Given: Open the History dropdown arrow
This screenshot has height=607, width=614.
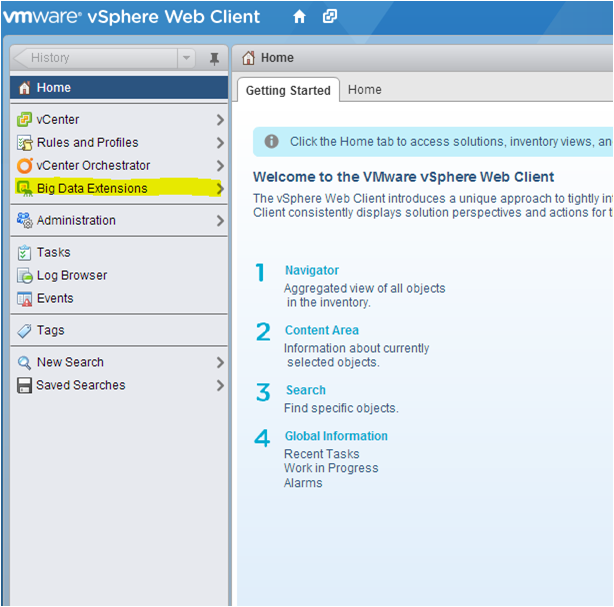Looking at the screenshot, I should click(186, 58).
